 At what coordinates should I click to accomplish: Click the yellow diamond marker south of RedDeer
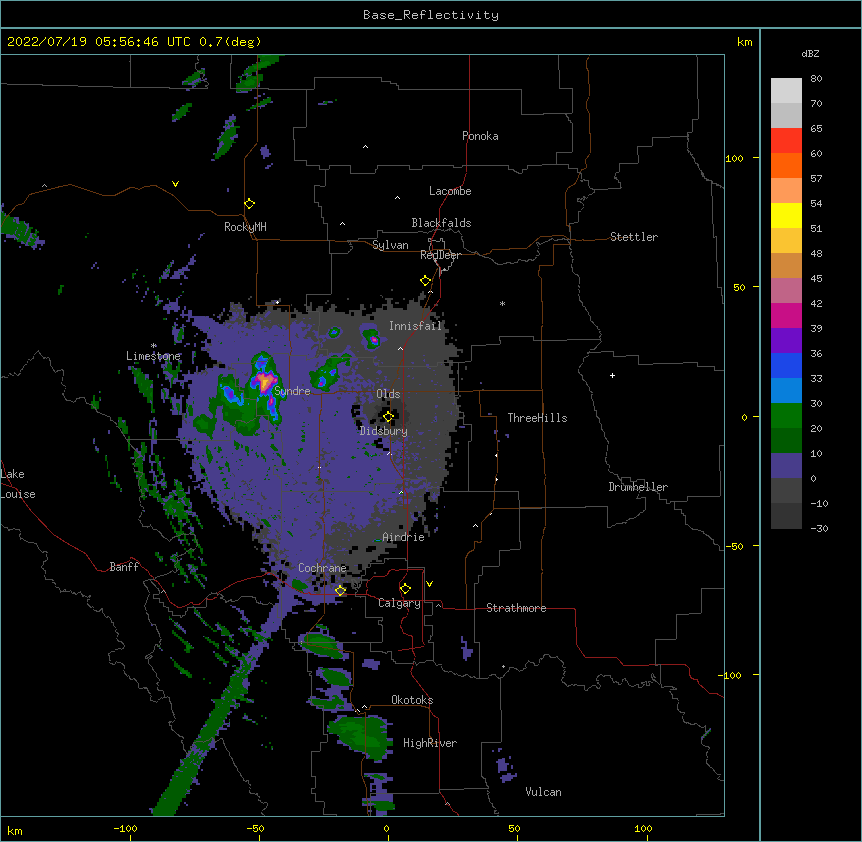click(x=426, y=281)
